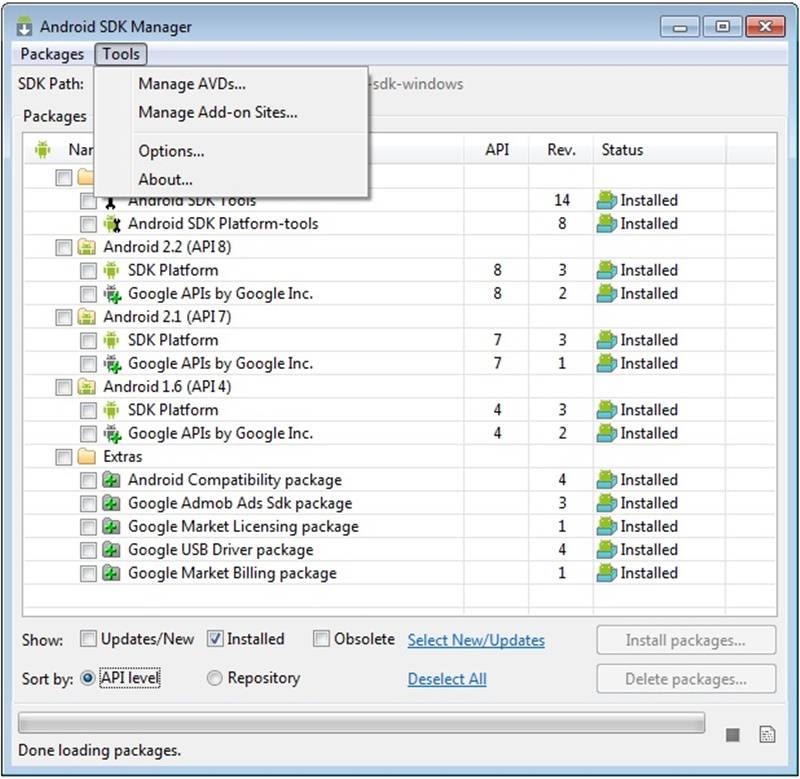
Task: Click the Installed status icon for Android Compatibility package
Action: (607, 480)
